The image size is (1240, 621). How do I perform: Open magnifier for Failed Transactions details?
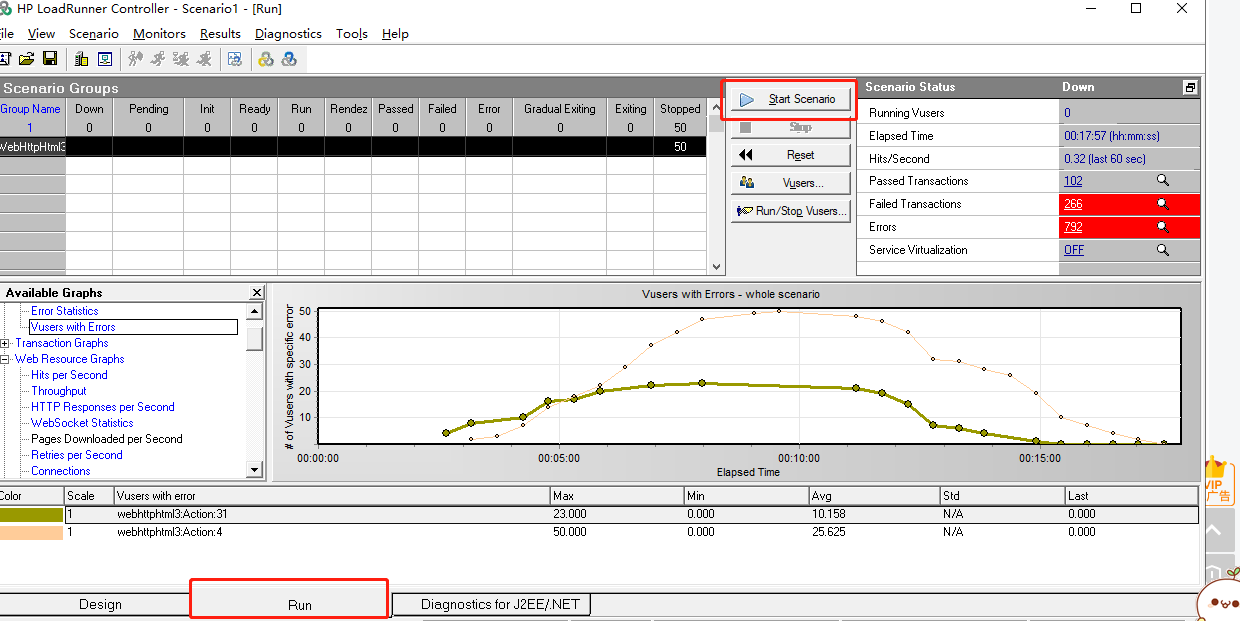click(1163, 204)
